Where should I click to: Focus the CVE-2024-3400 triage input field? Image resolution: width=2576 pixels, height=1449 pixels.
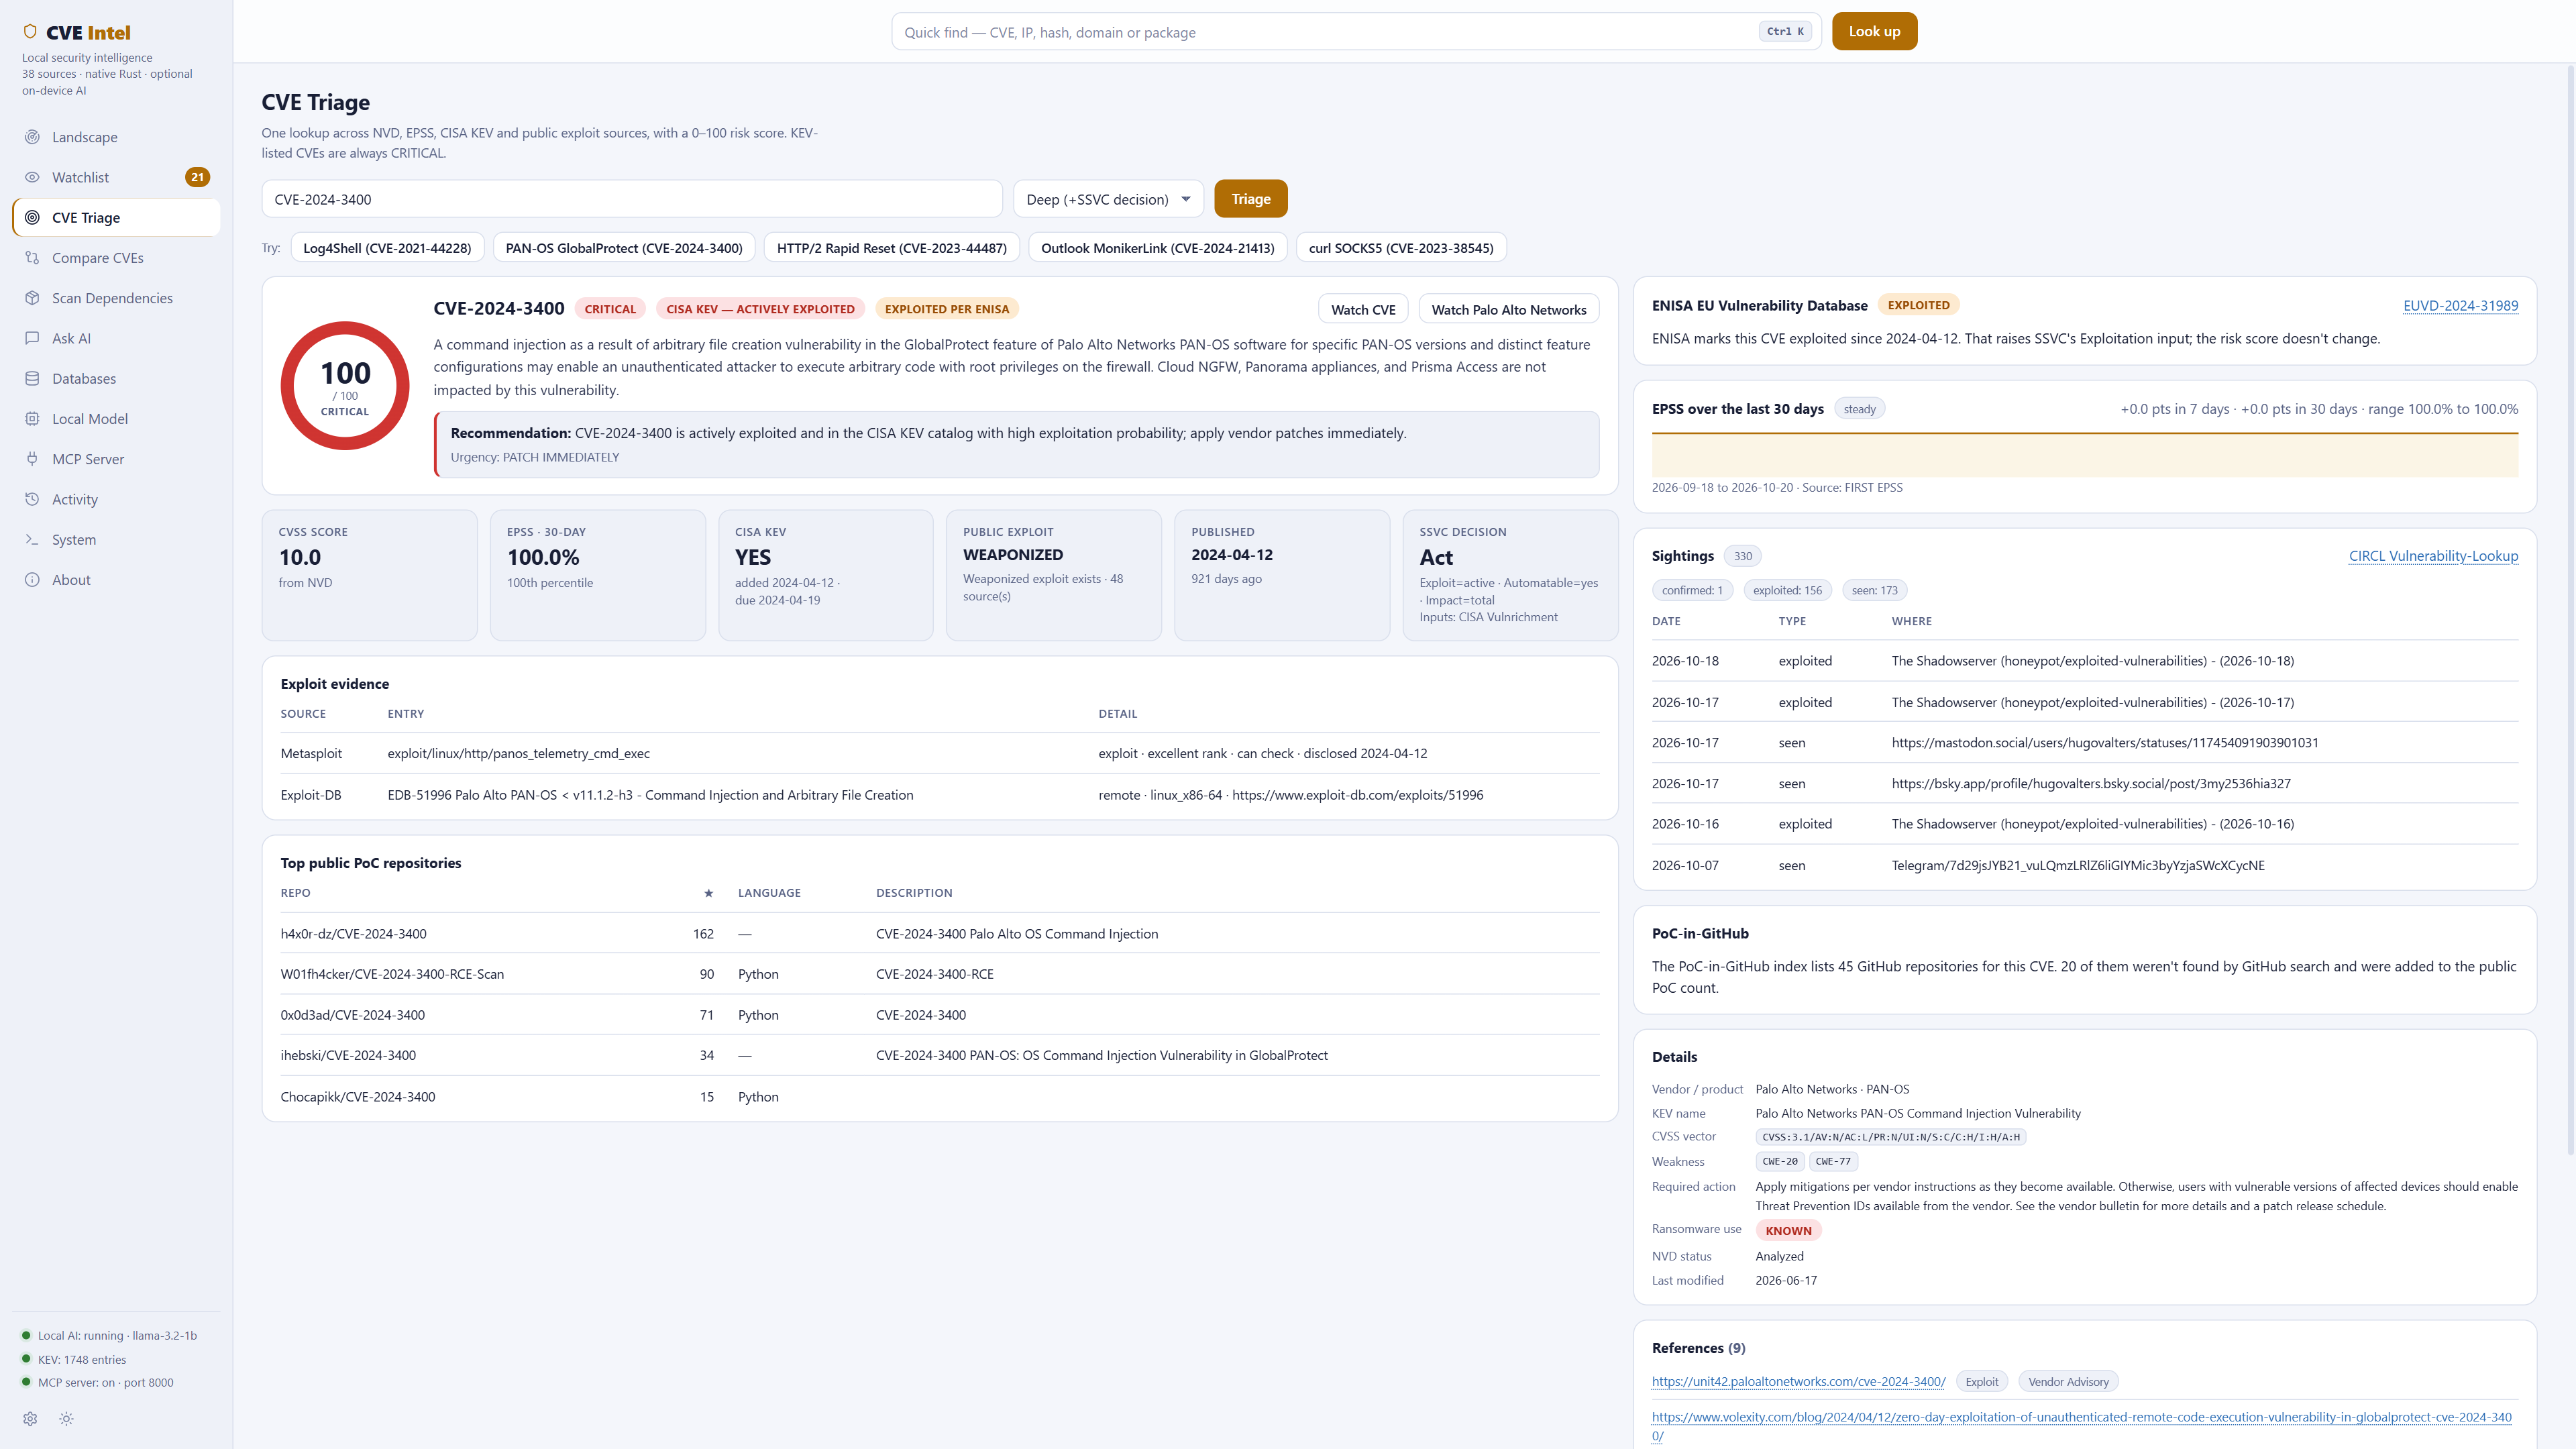632,199
